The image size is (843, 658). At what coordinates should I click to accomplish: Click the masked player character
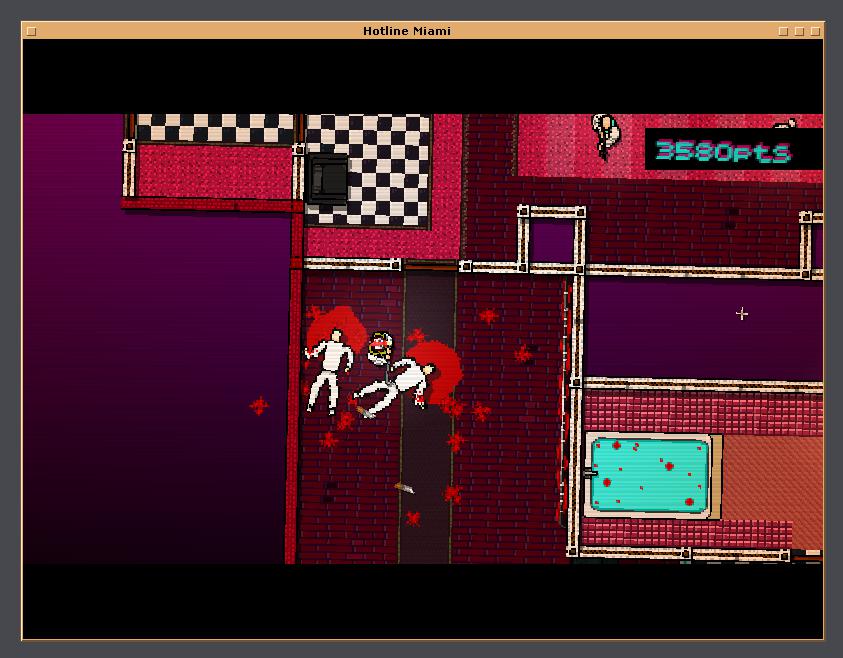click(x=380, y=348)
